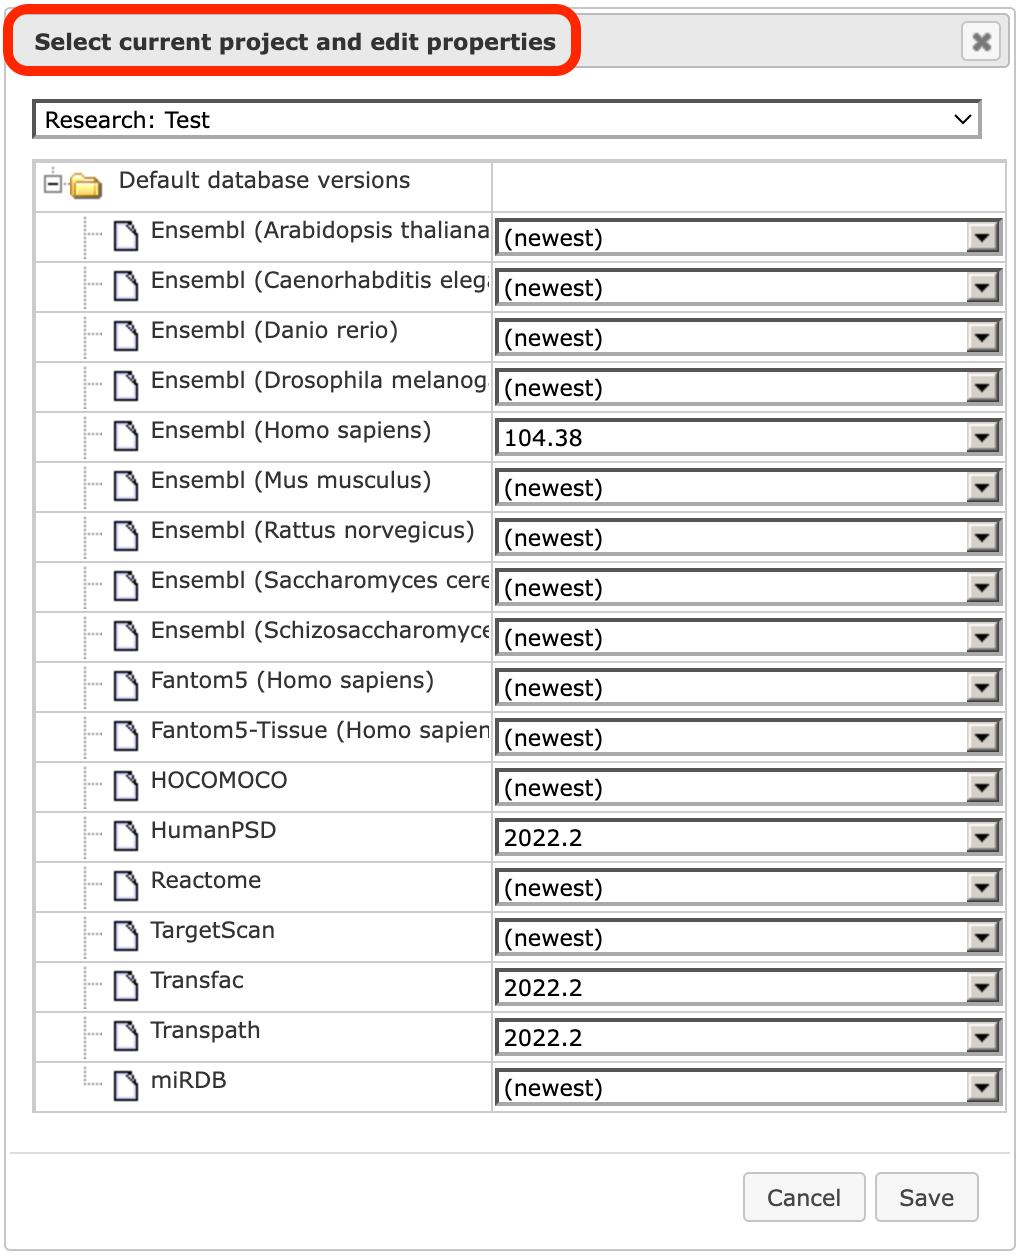
Task: Click the dialog title 'Select current project and edit properties'
Action: pyautogui.click(x=295, y=42)
